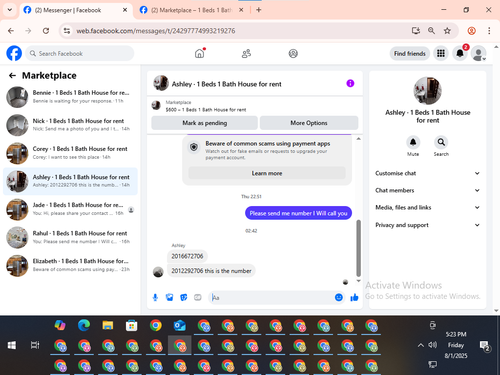Click the browser address bar URL
Image resolution: width=500 pixels, height=375 pixels.
point(156,31)
